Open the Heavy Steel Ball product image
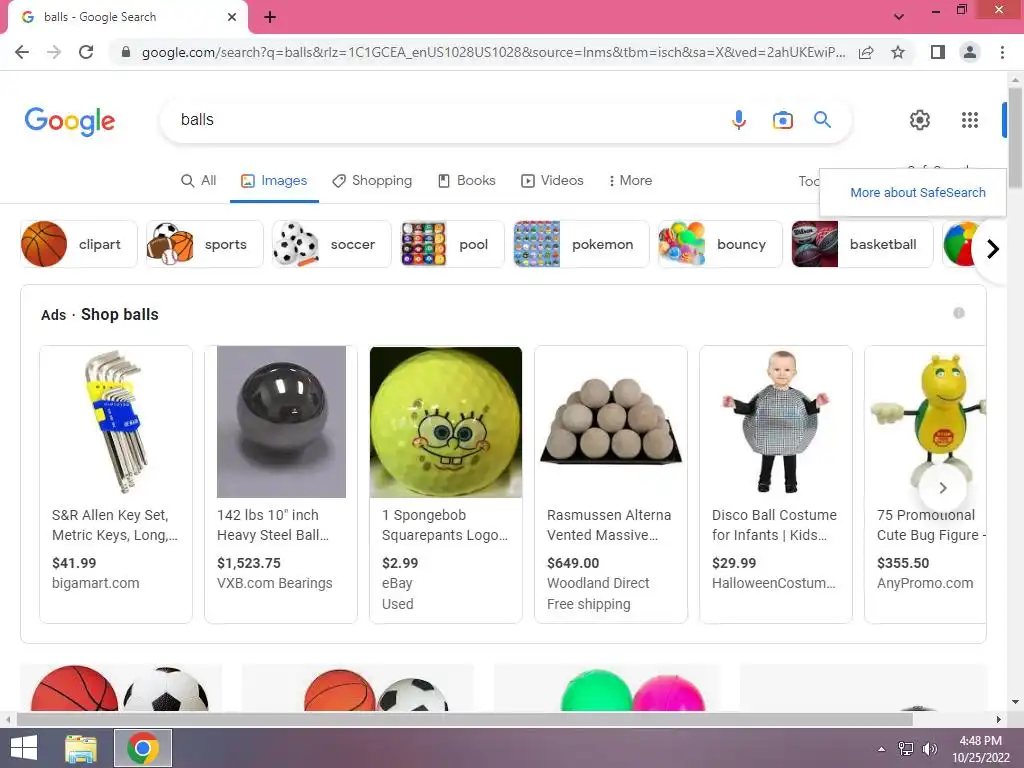 tap(281, 422)
